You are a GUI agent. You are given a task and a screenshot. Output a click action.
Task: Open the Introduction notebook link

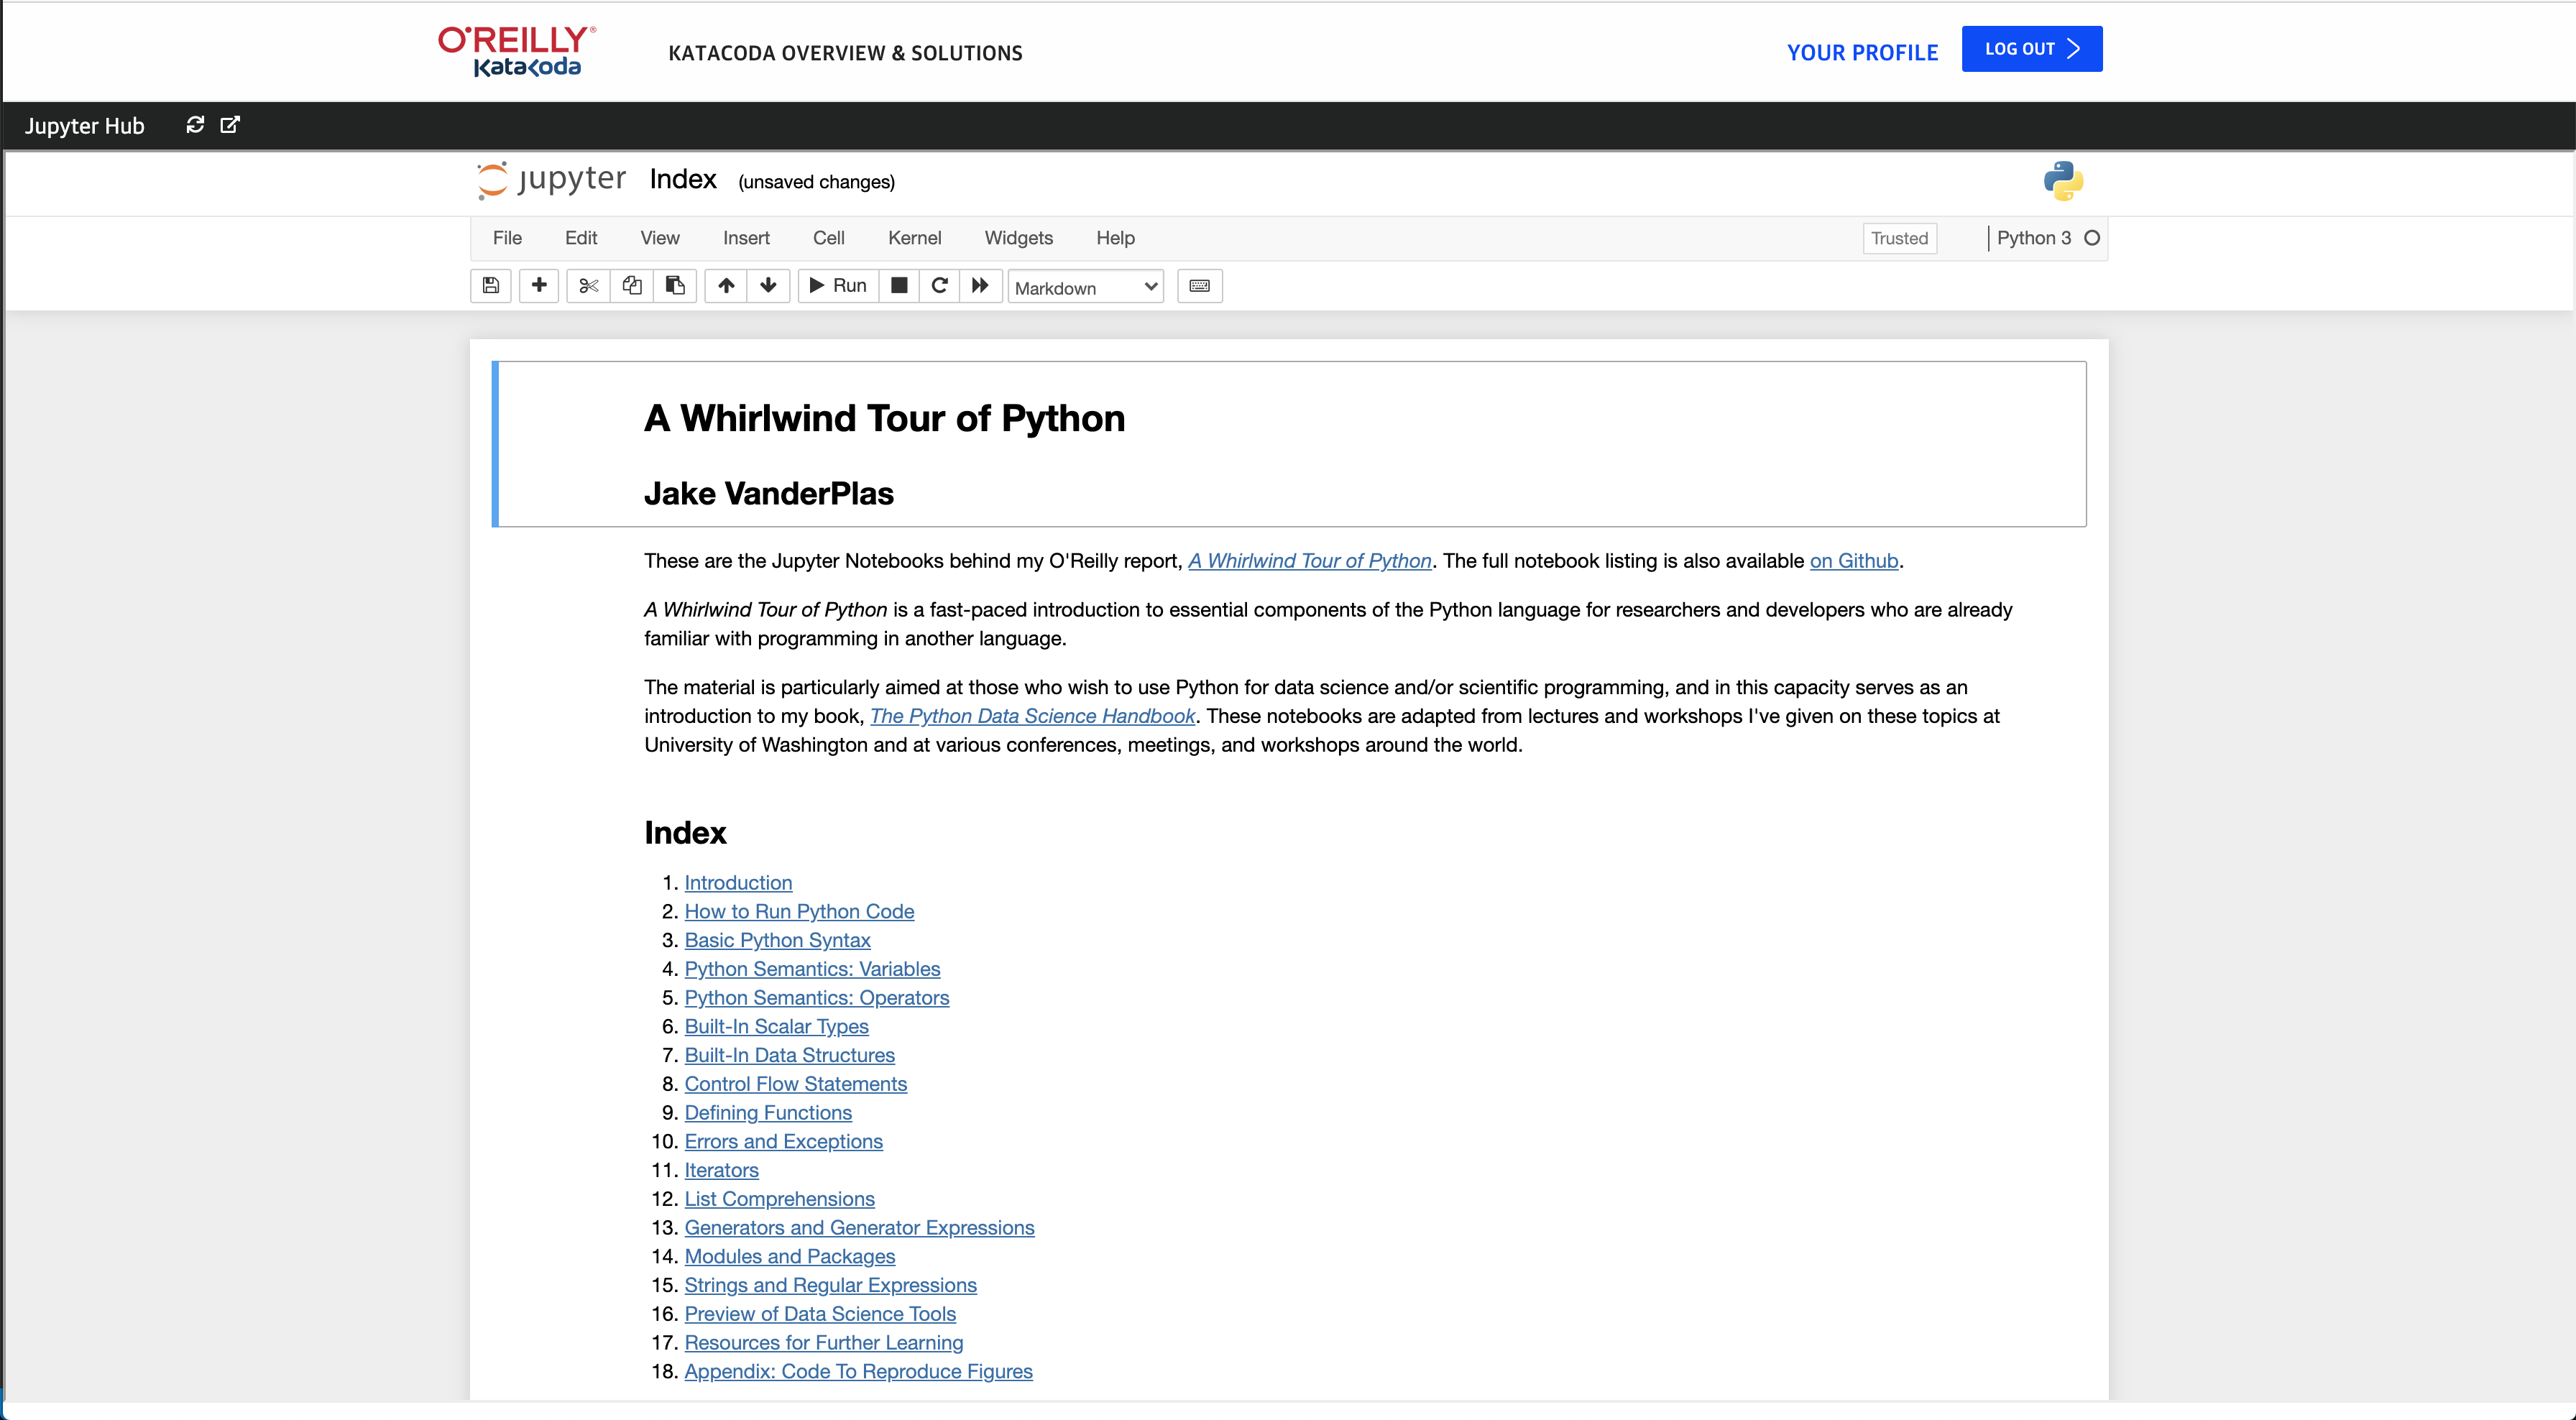point(738,882)
